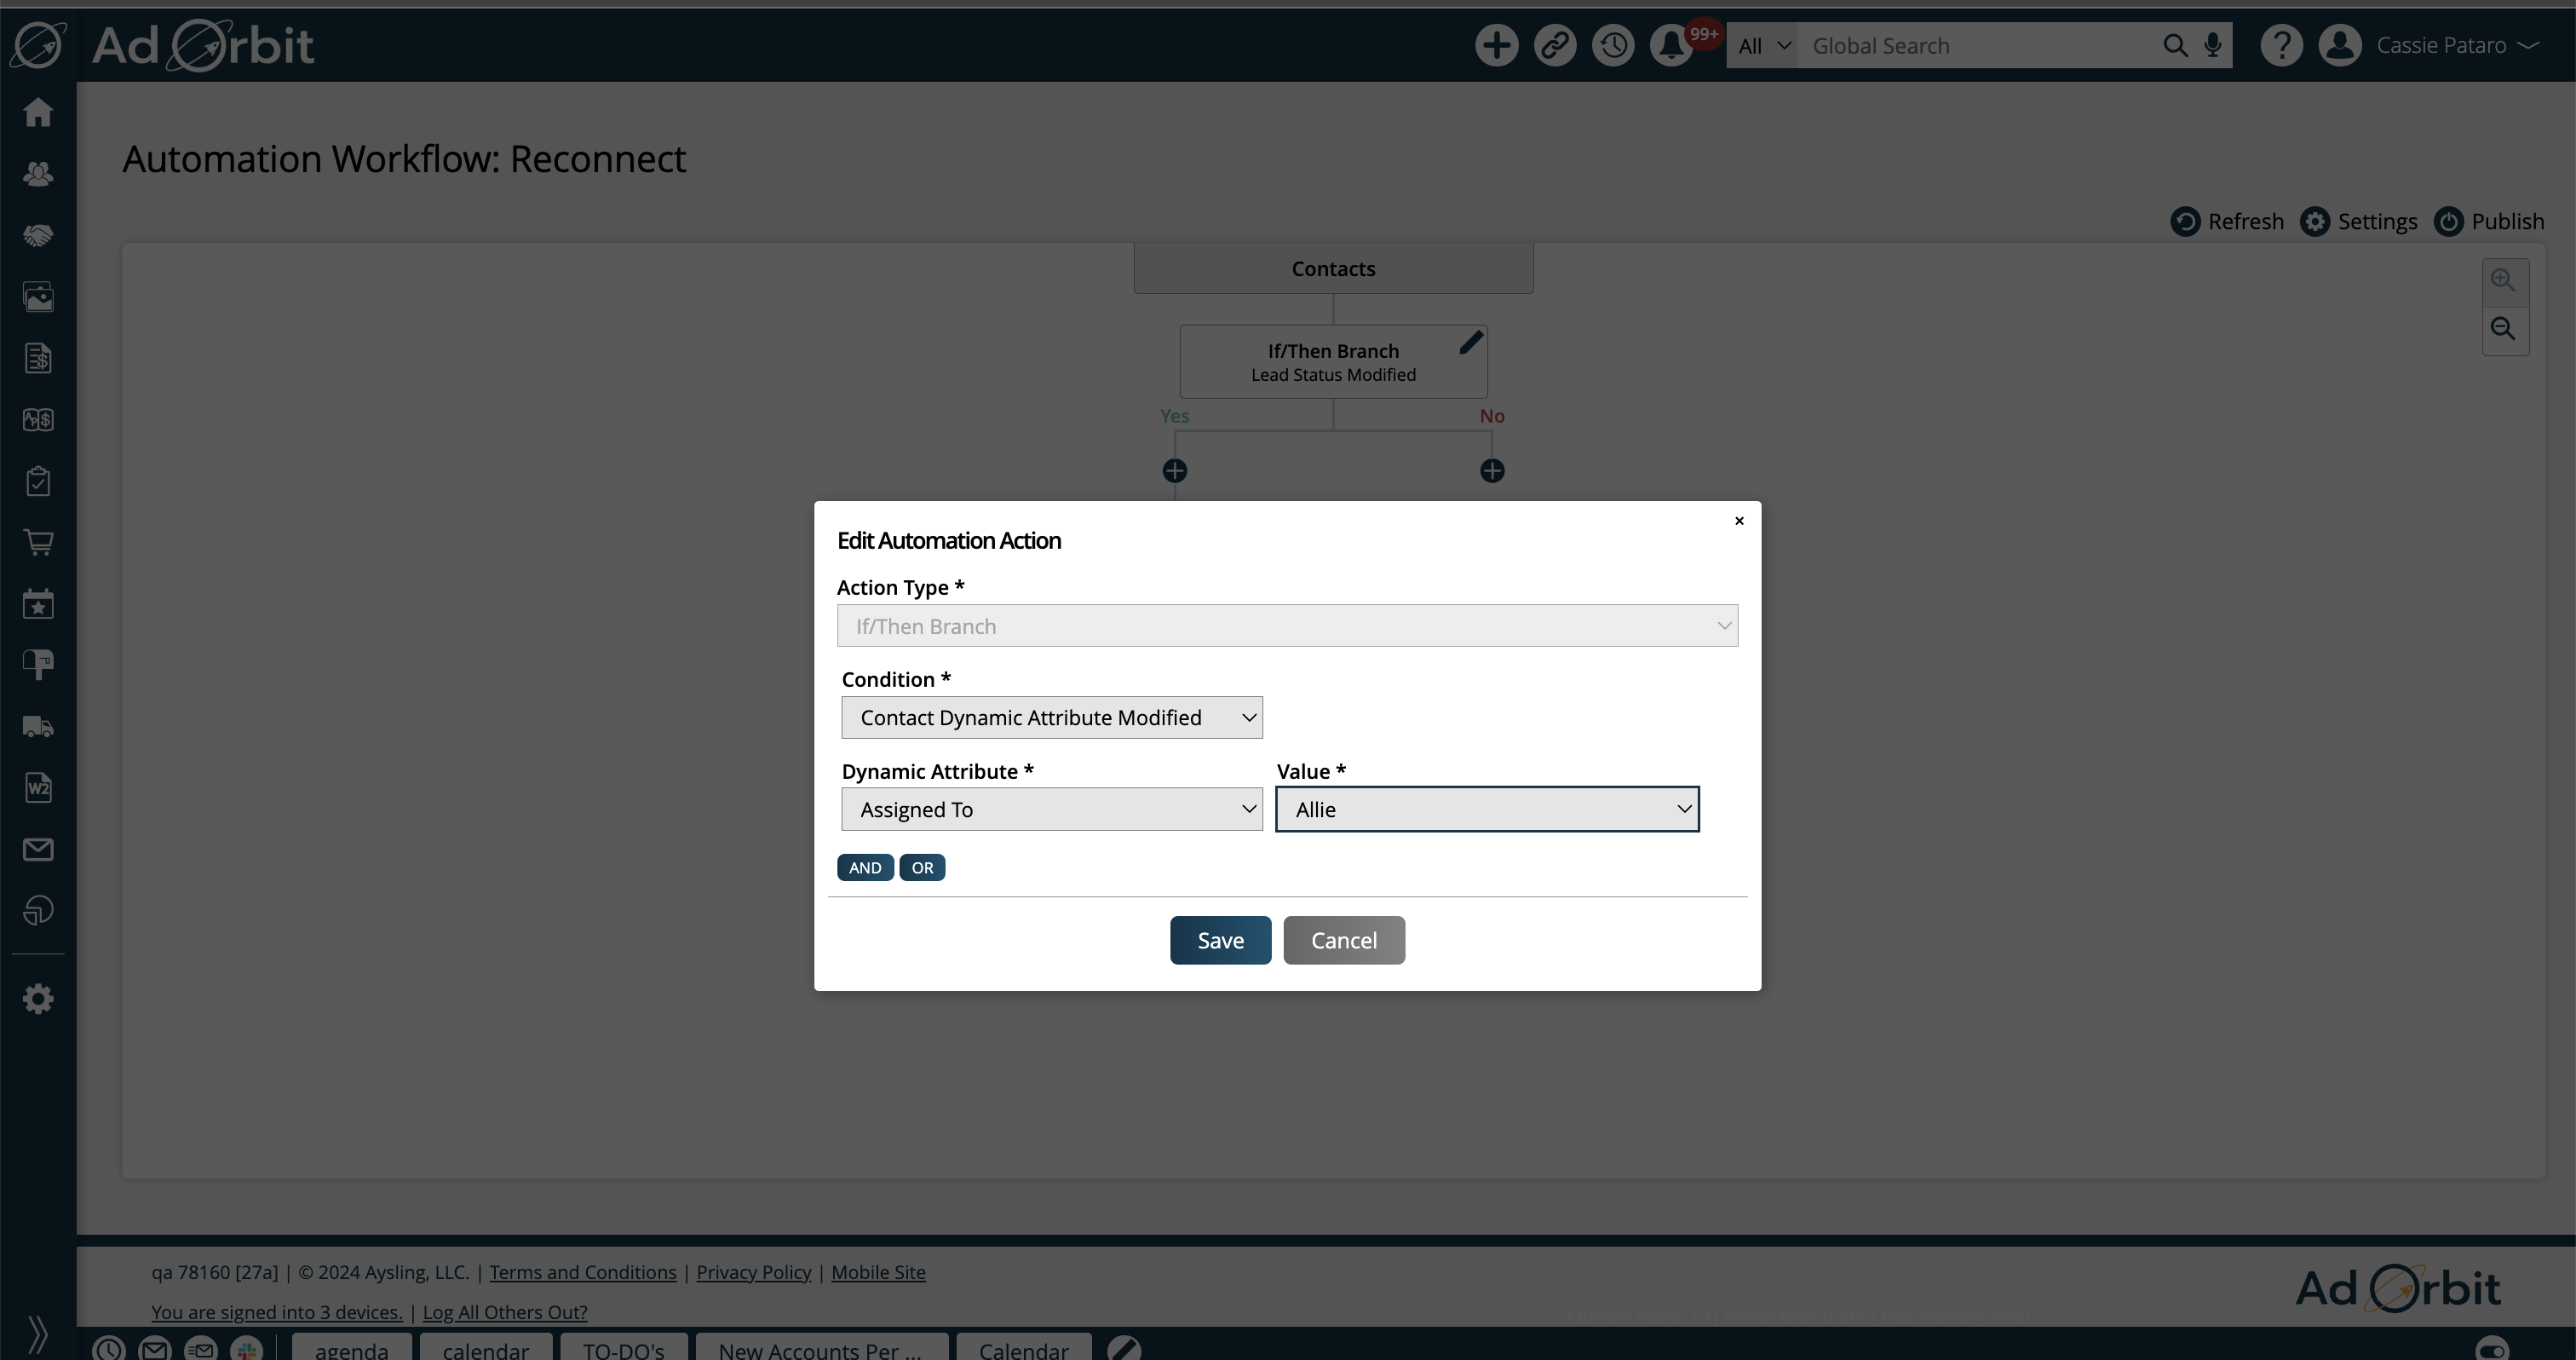Save the automation action
The image size is (2576, 1360).
[1219, 940]
